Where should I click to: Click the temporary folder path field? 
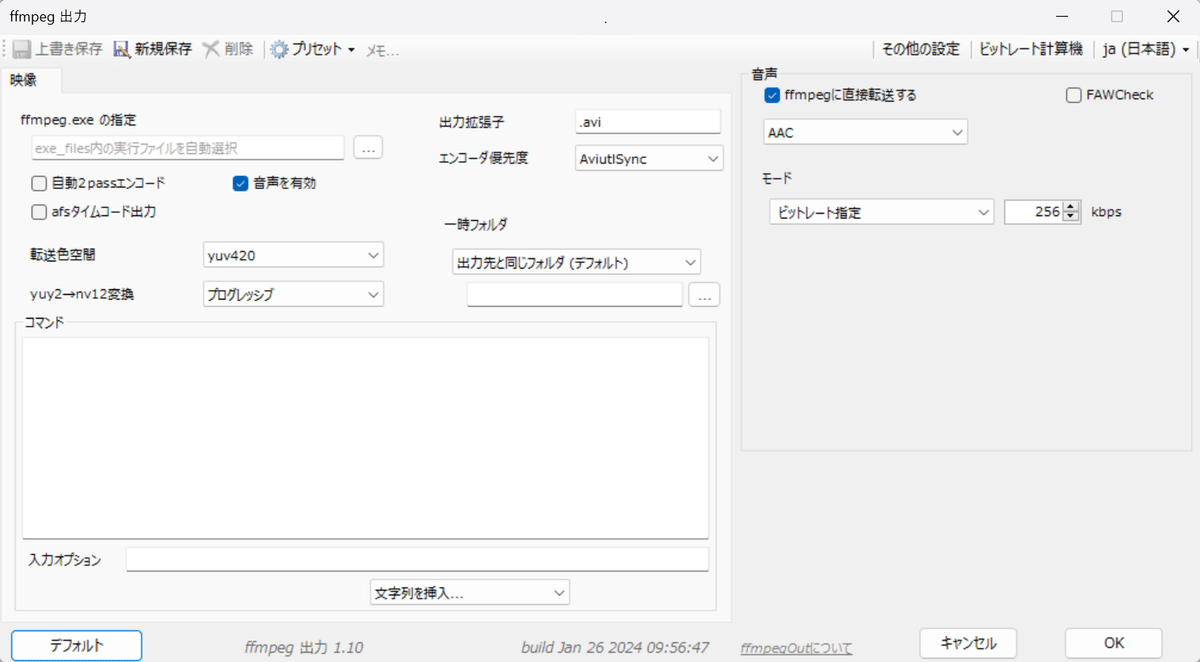point(575,295)
